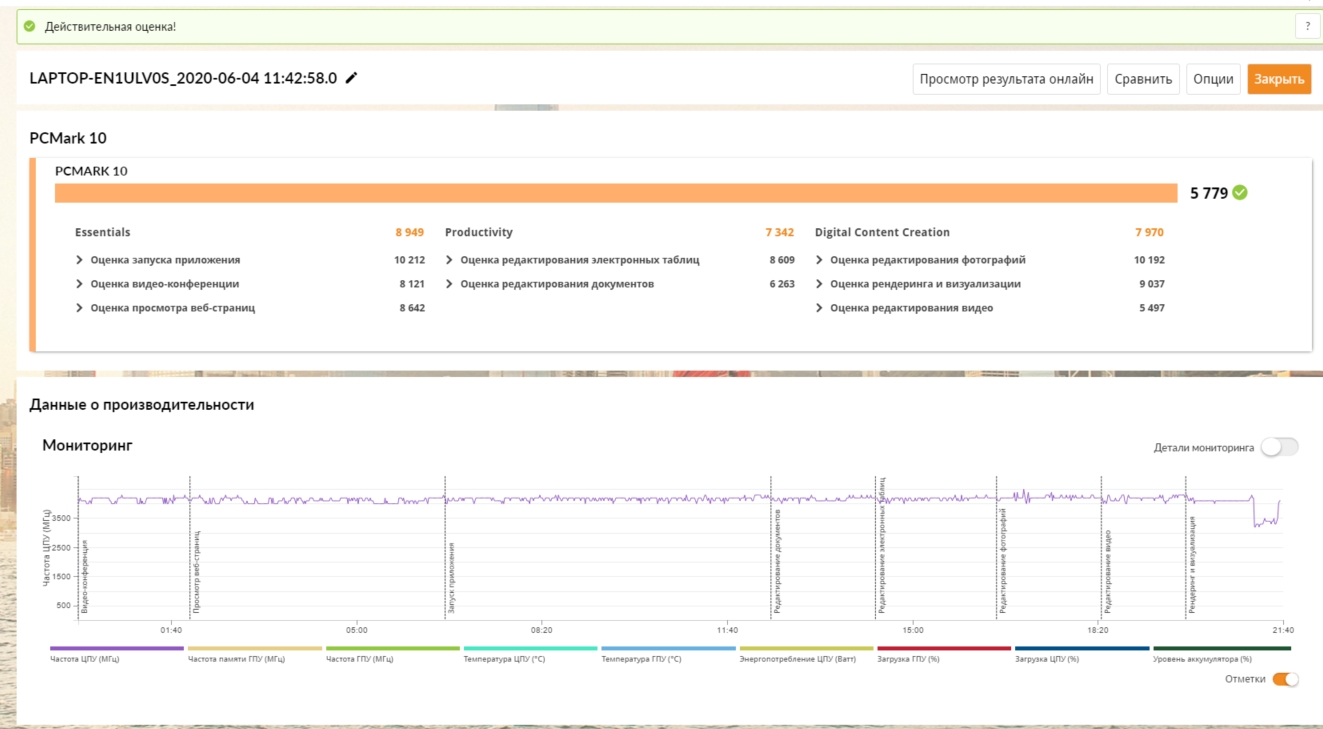Click the video conferencing score 8 121
1323x729 pixels.
pyautogui.click(x=412, y=284)
